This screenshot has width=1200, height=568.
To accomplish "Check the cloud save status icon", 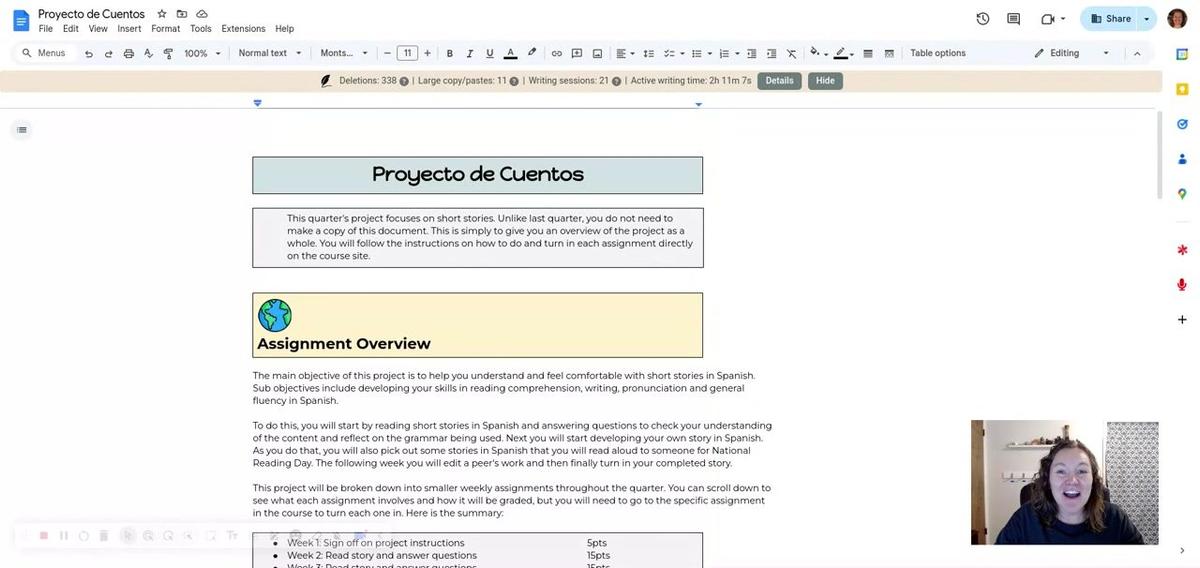I will [x=202, y=14].
